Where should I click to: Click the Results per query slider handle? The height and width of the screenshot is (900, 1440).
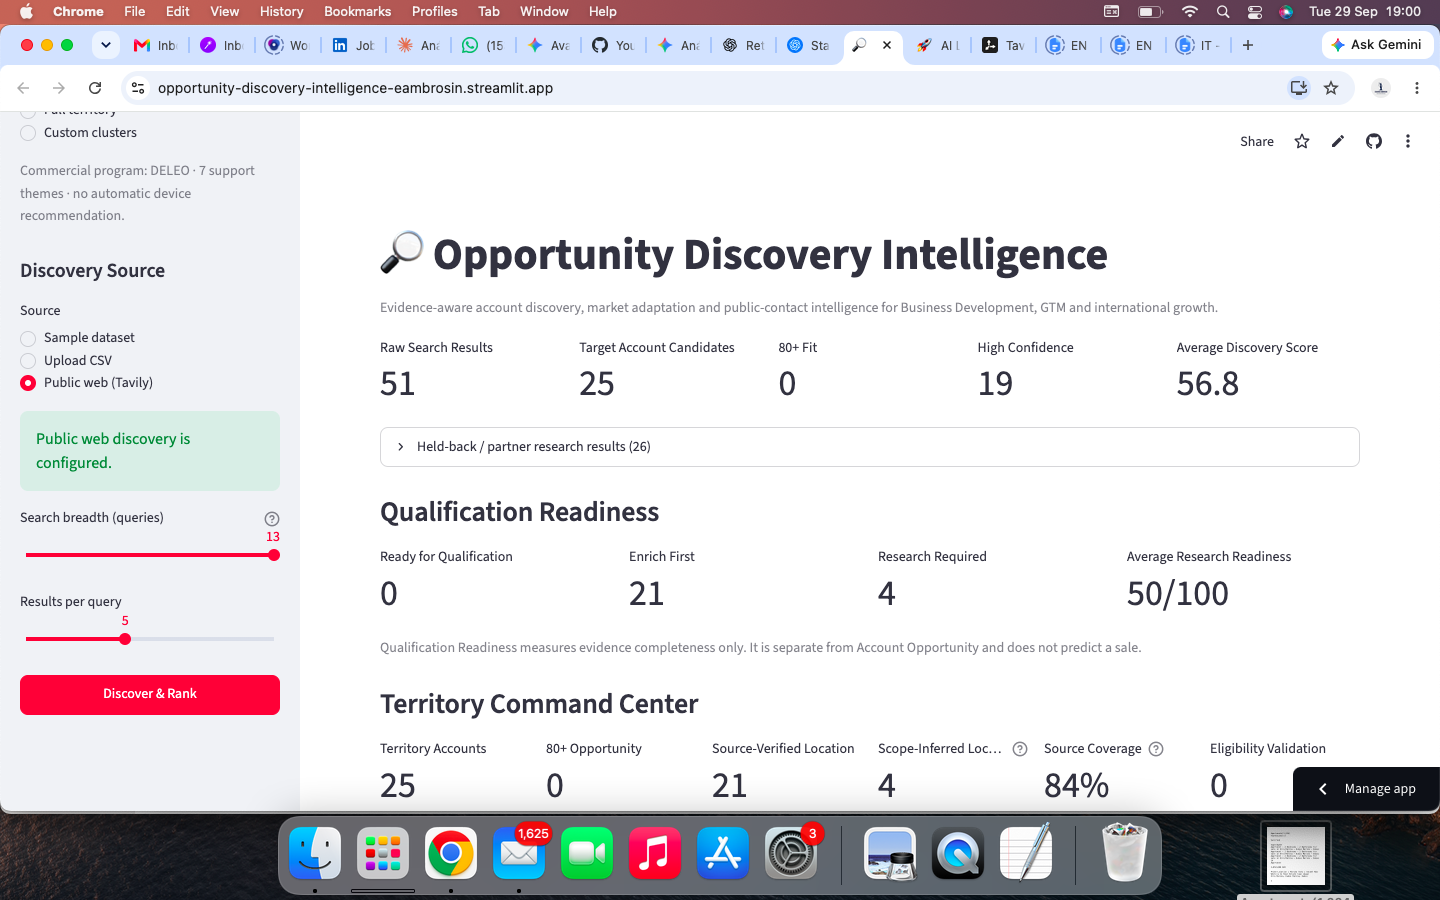[125, 639]
